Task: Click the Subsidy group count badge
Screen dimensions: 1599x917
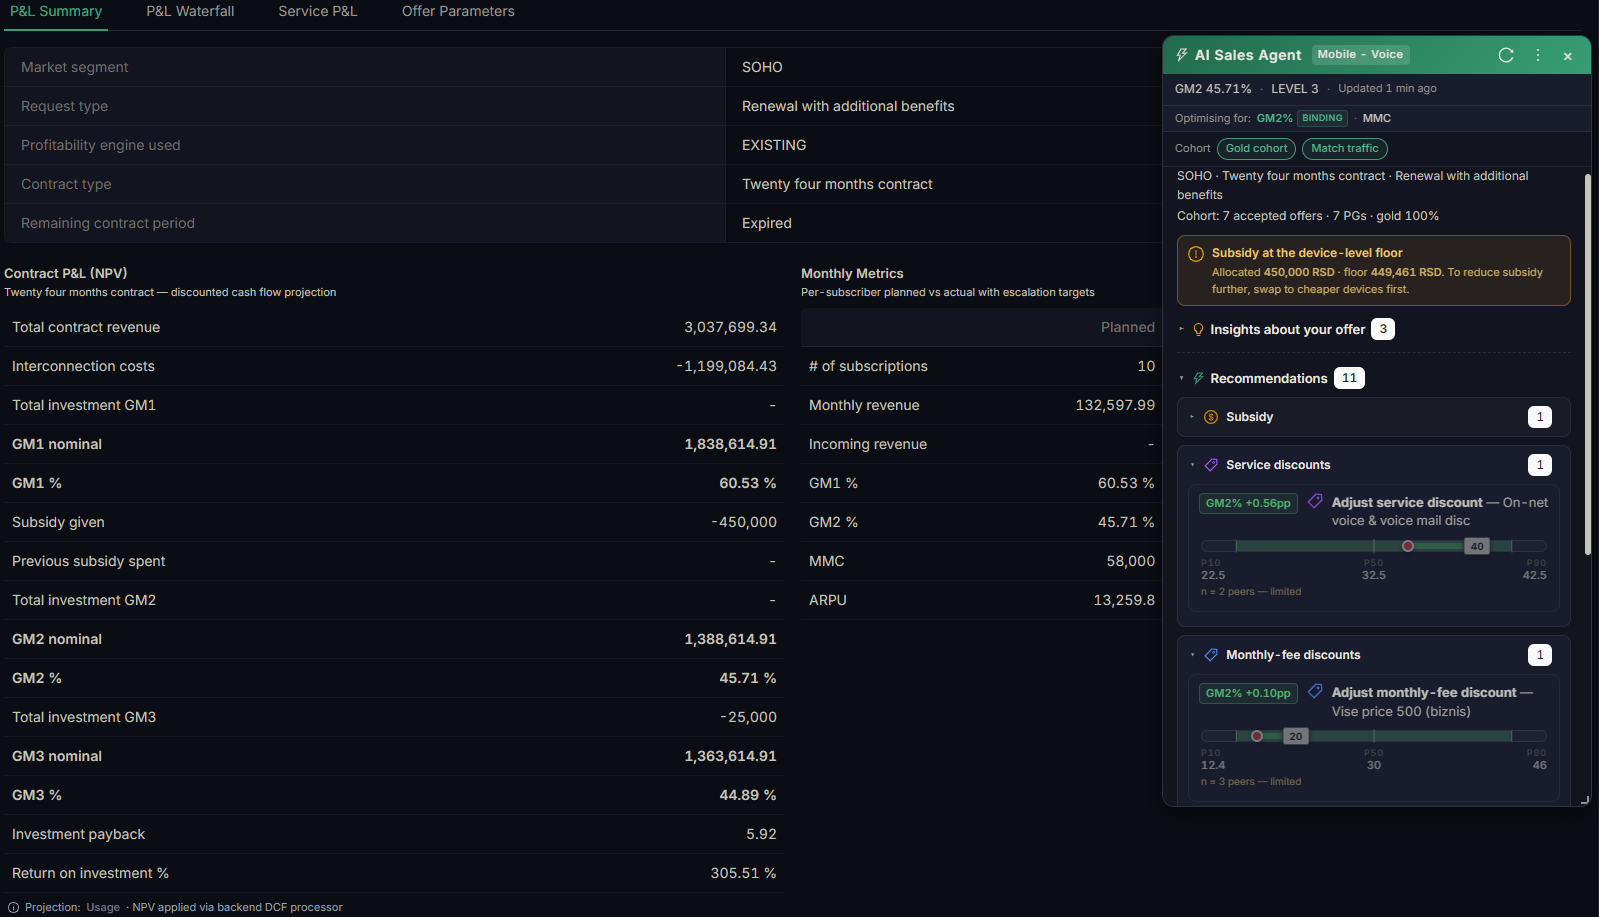Action: point(1540,417)
